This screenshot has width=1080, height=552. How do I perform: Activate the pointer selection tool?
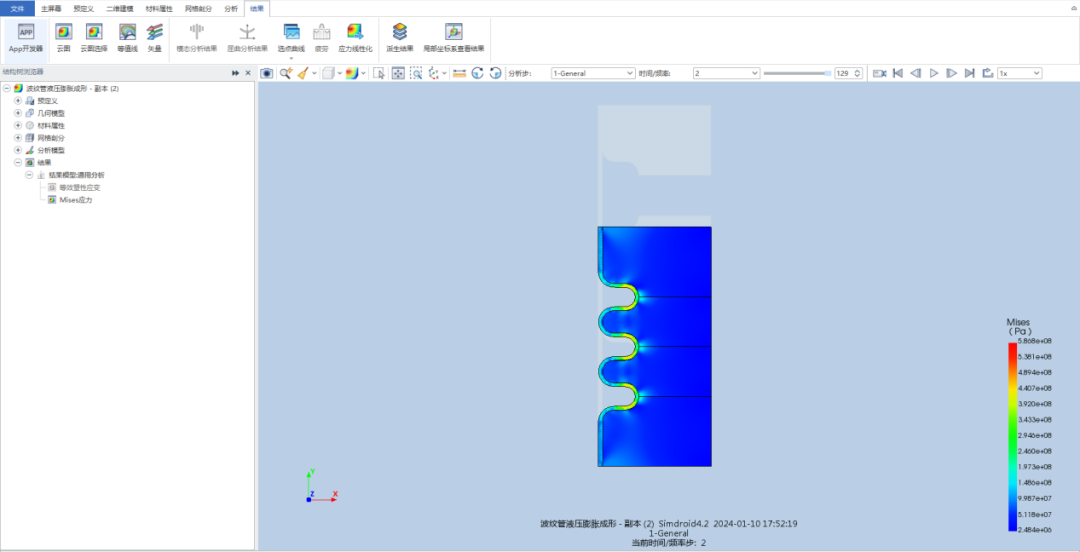click(x=379, y=73)
